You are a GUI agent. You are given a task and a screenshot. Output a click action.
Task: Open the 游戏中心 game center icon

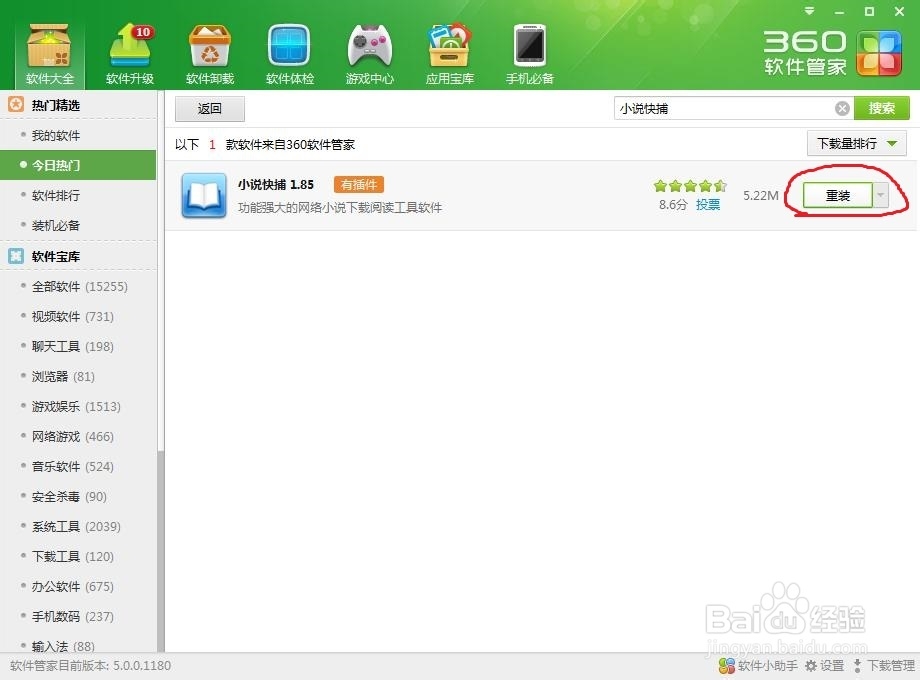pyautogui.click(x=369, y=54)
